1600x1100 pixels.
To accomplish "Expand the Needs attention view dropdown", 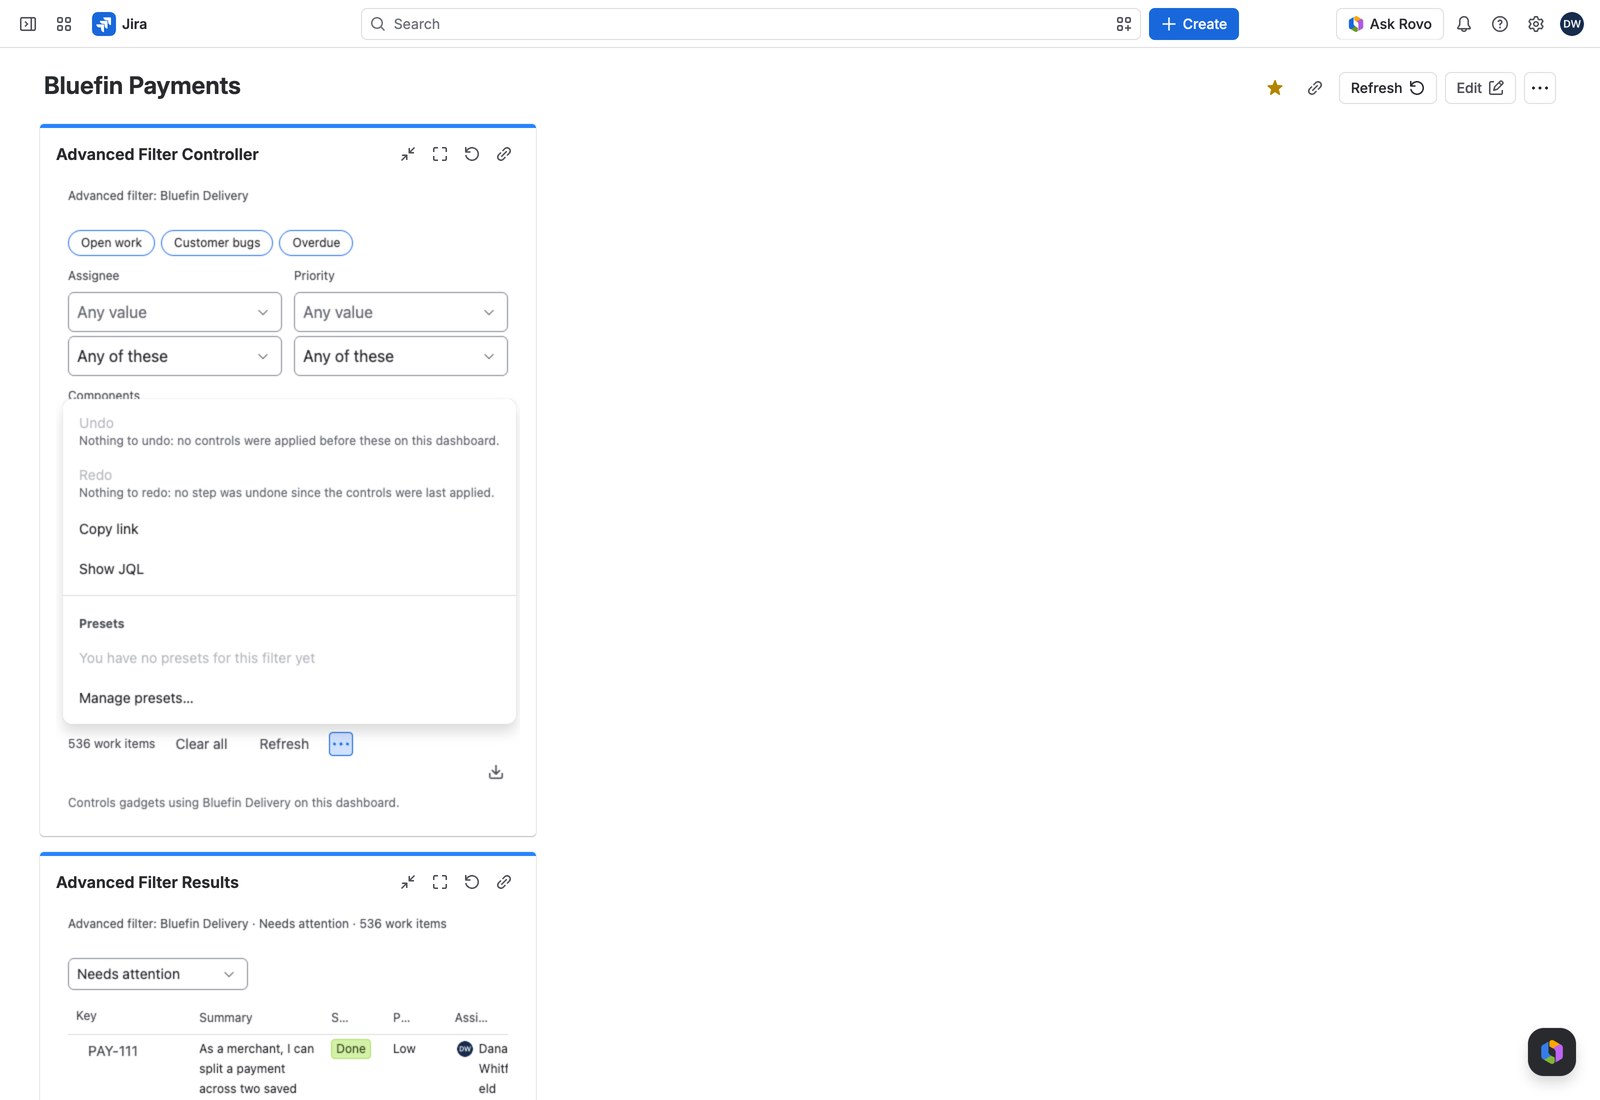I will [x=158, y=974].
